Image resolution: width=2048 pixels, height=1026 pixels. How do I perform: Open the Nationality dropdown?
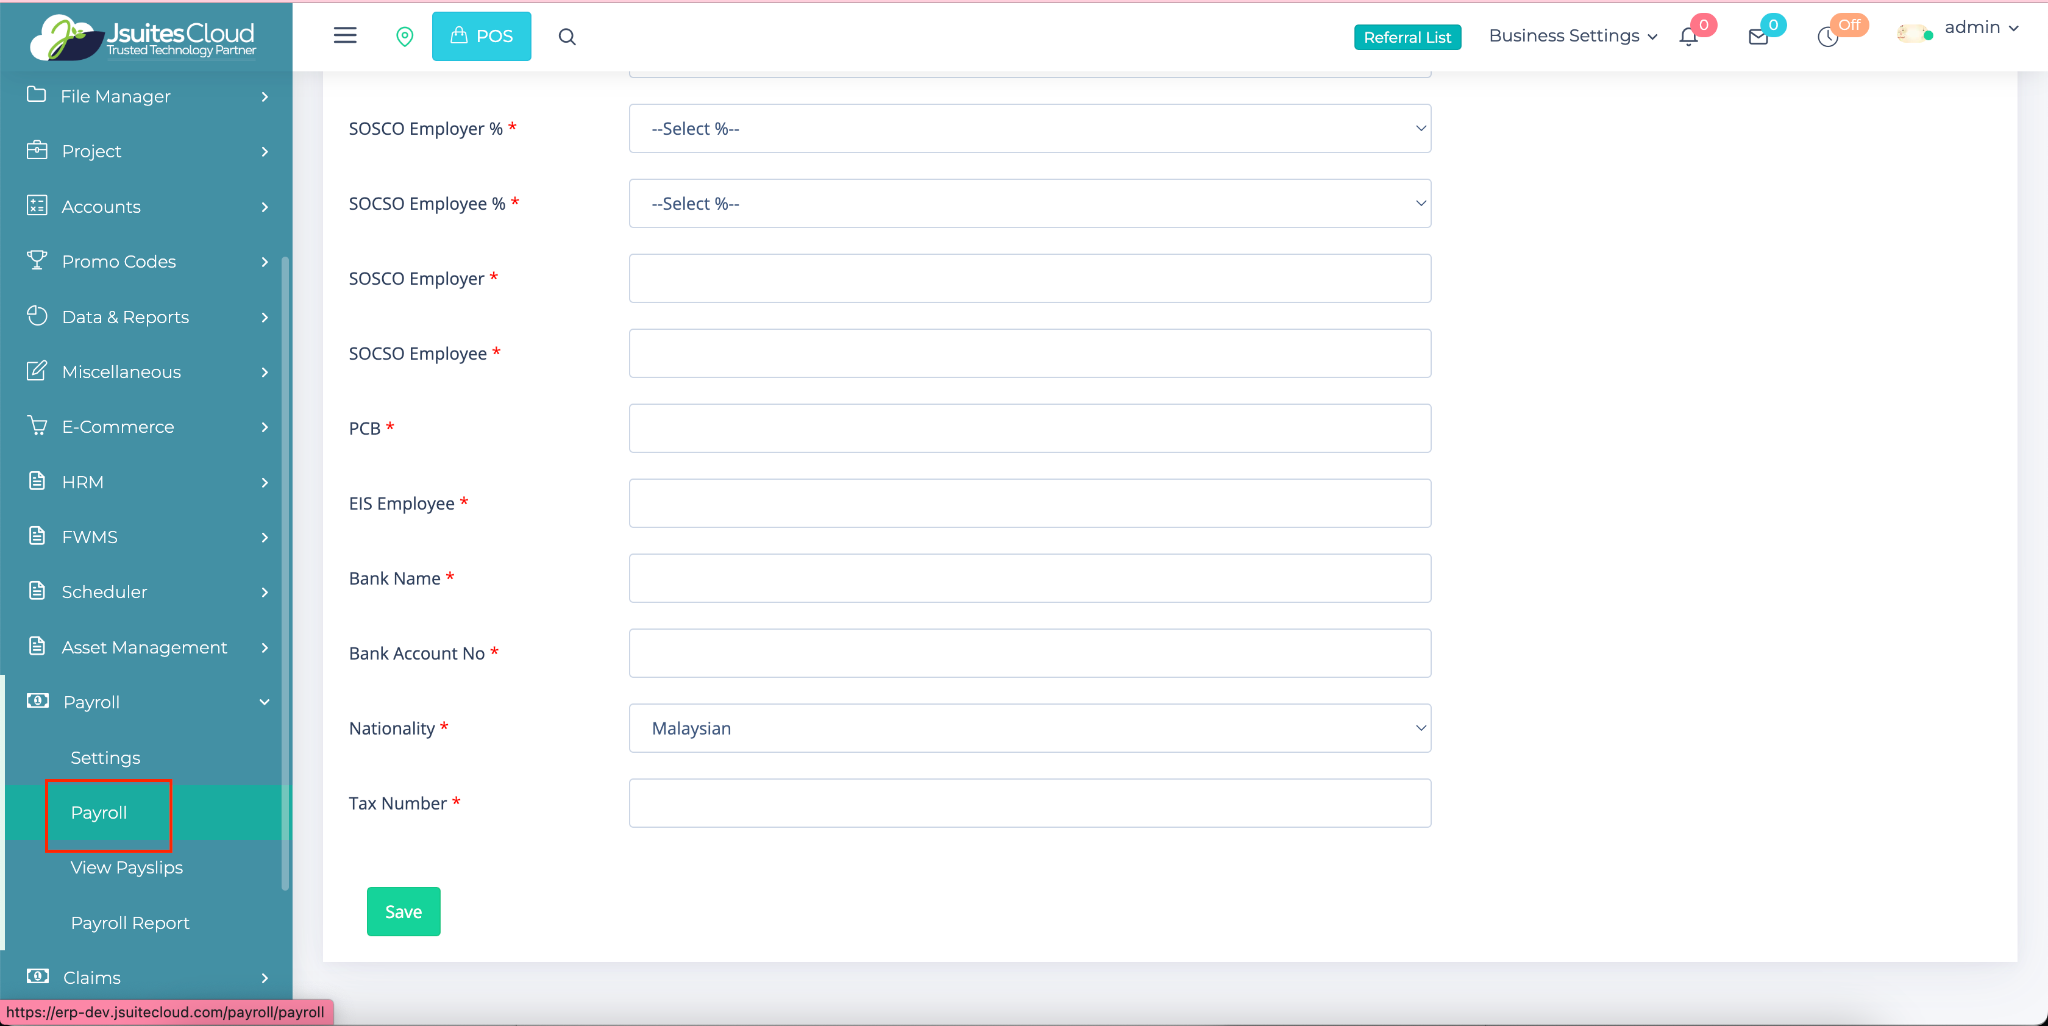[x=1029, y=729]
